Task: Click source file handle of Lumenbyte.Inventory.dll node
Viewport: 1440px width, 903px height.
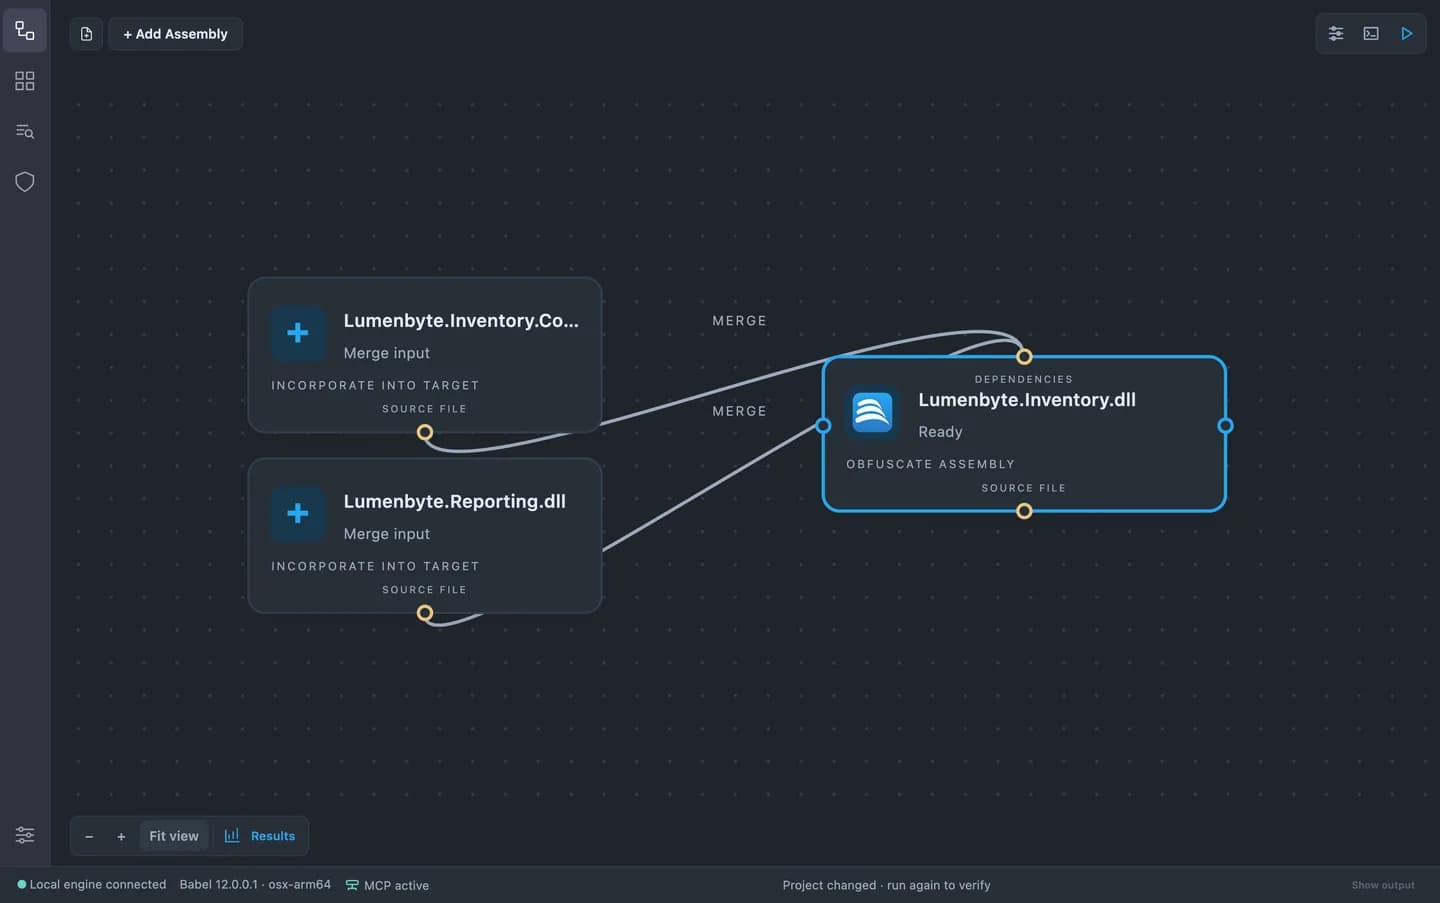Action: pos(1024,511)
